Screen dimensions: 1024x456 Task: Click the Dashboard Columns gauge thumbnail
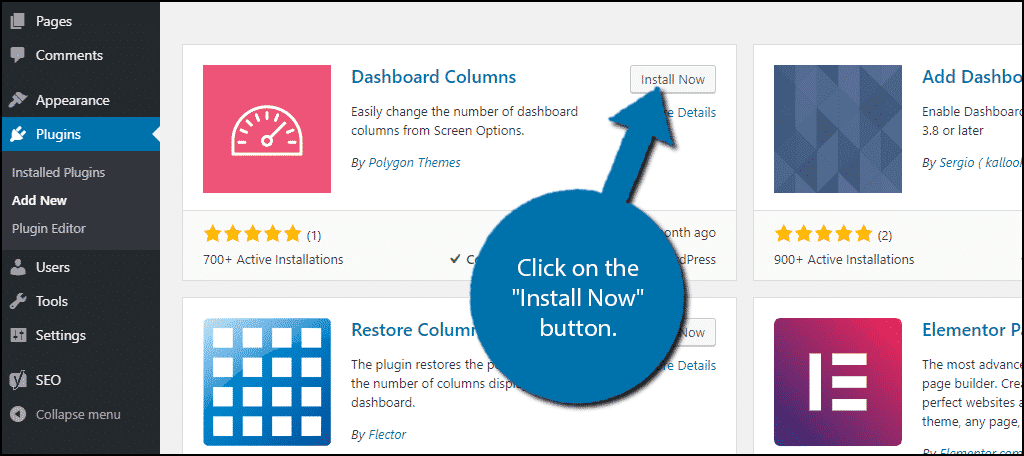266,129
